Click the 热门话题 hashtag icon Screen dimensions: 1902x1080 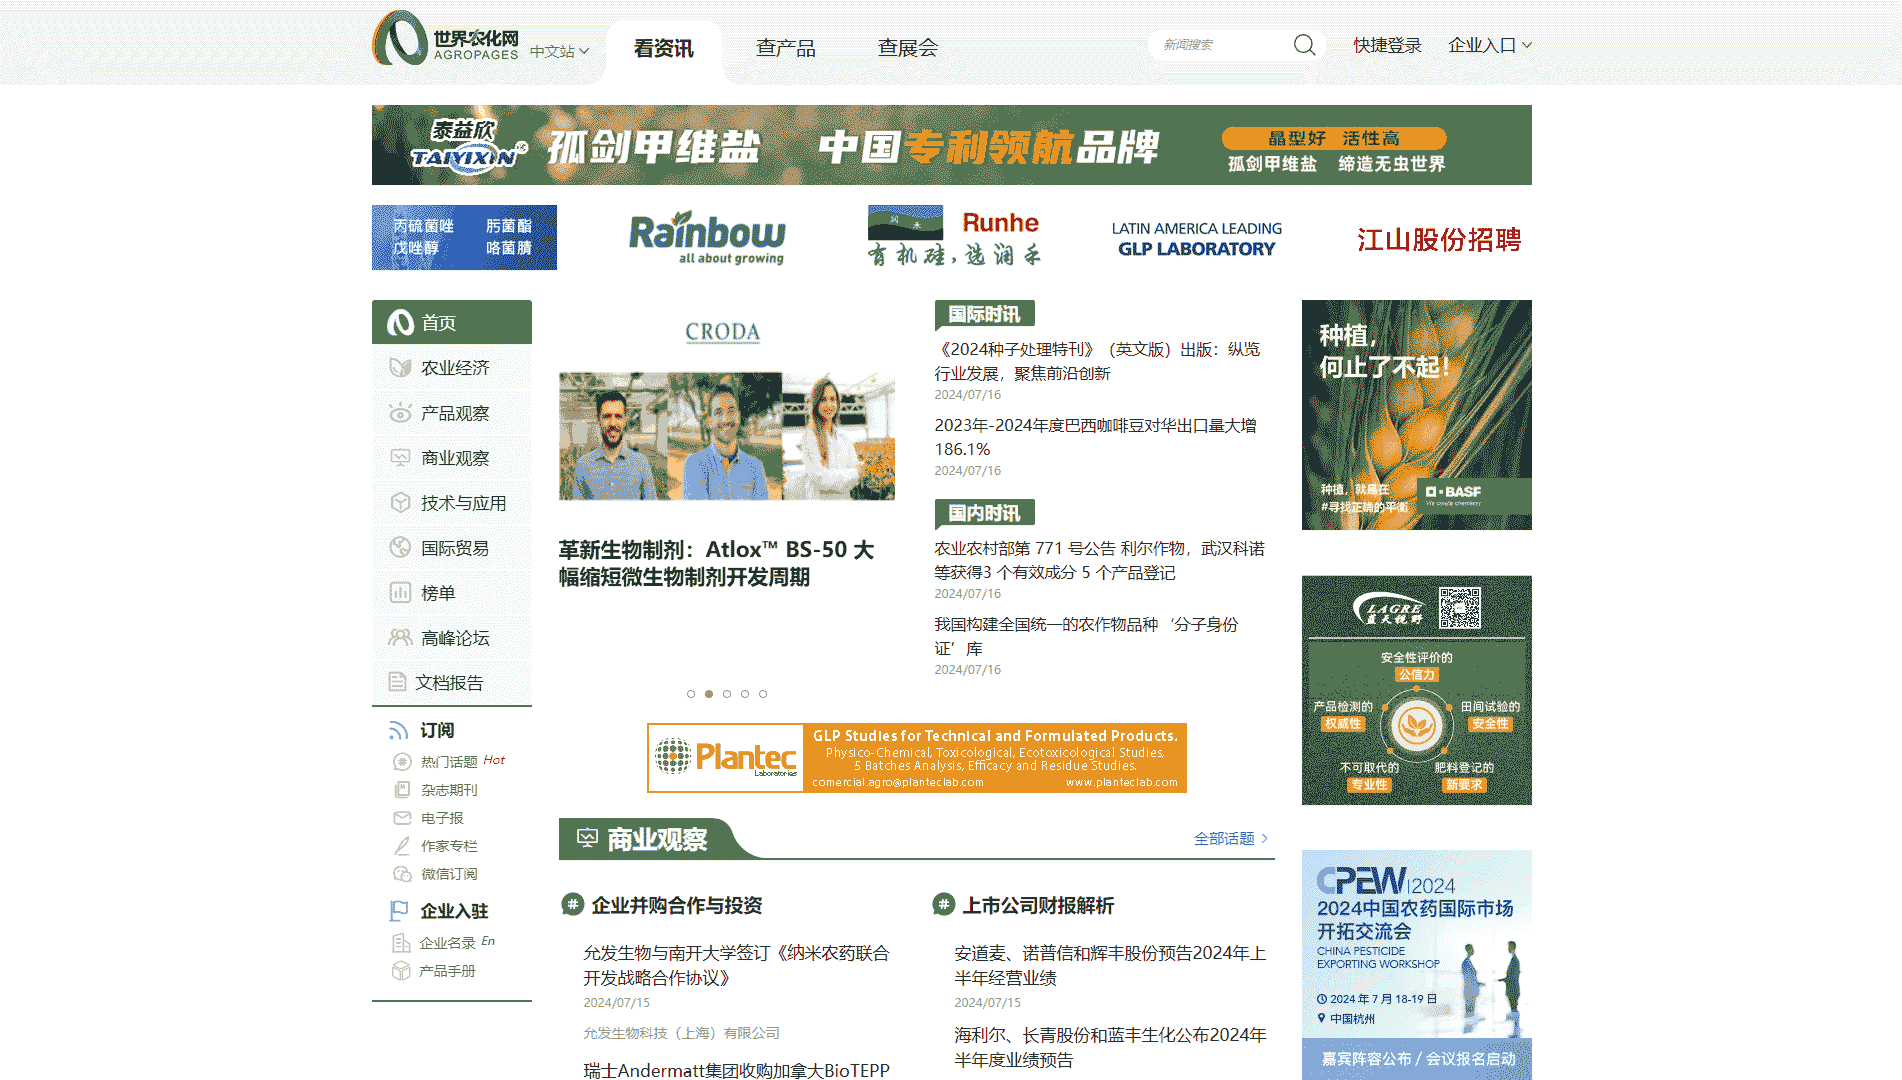[x=402, y=761]
